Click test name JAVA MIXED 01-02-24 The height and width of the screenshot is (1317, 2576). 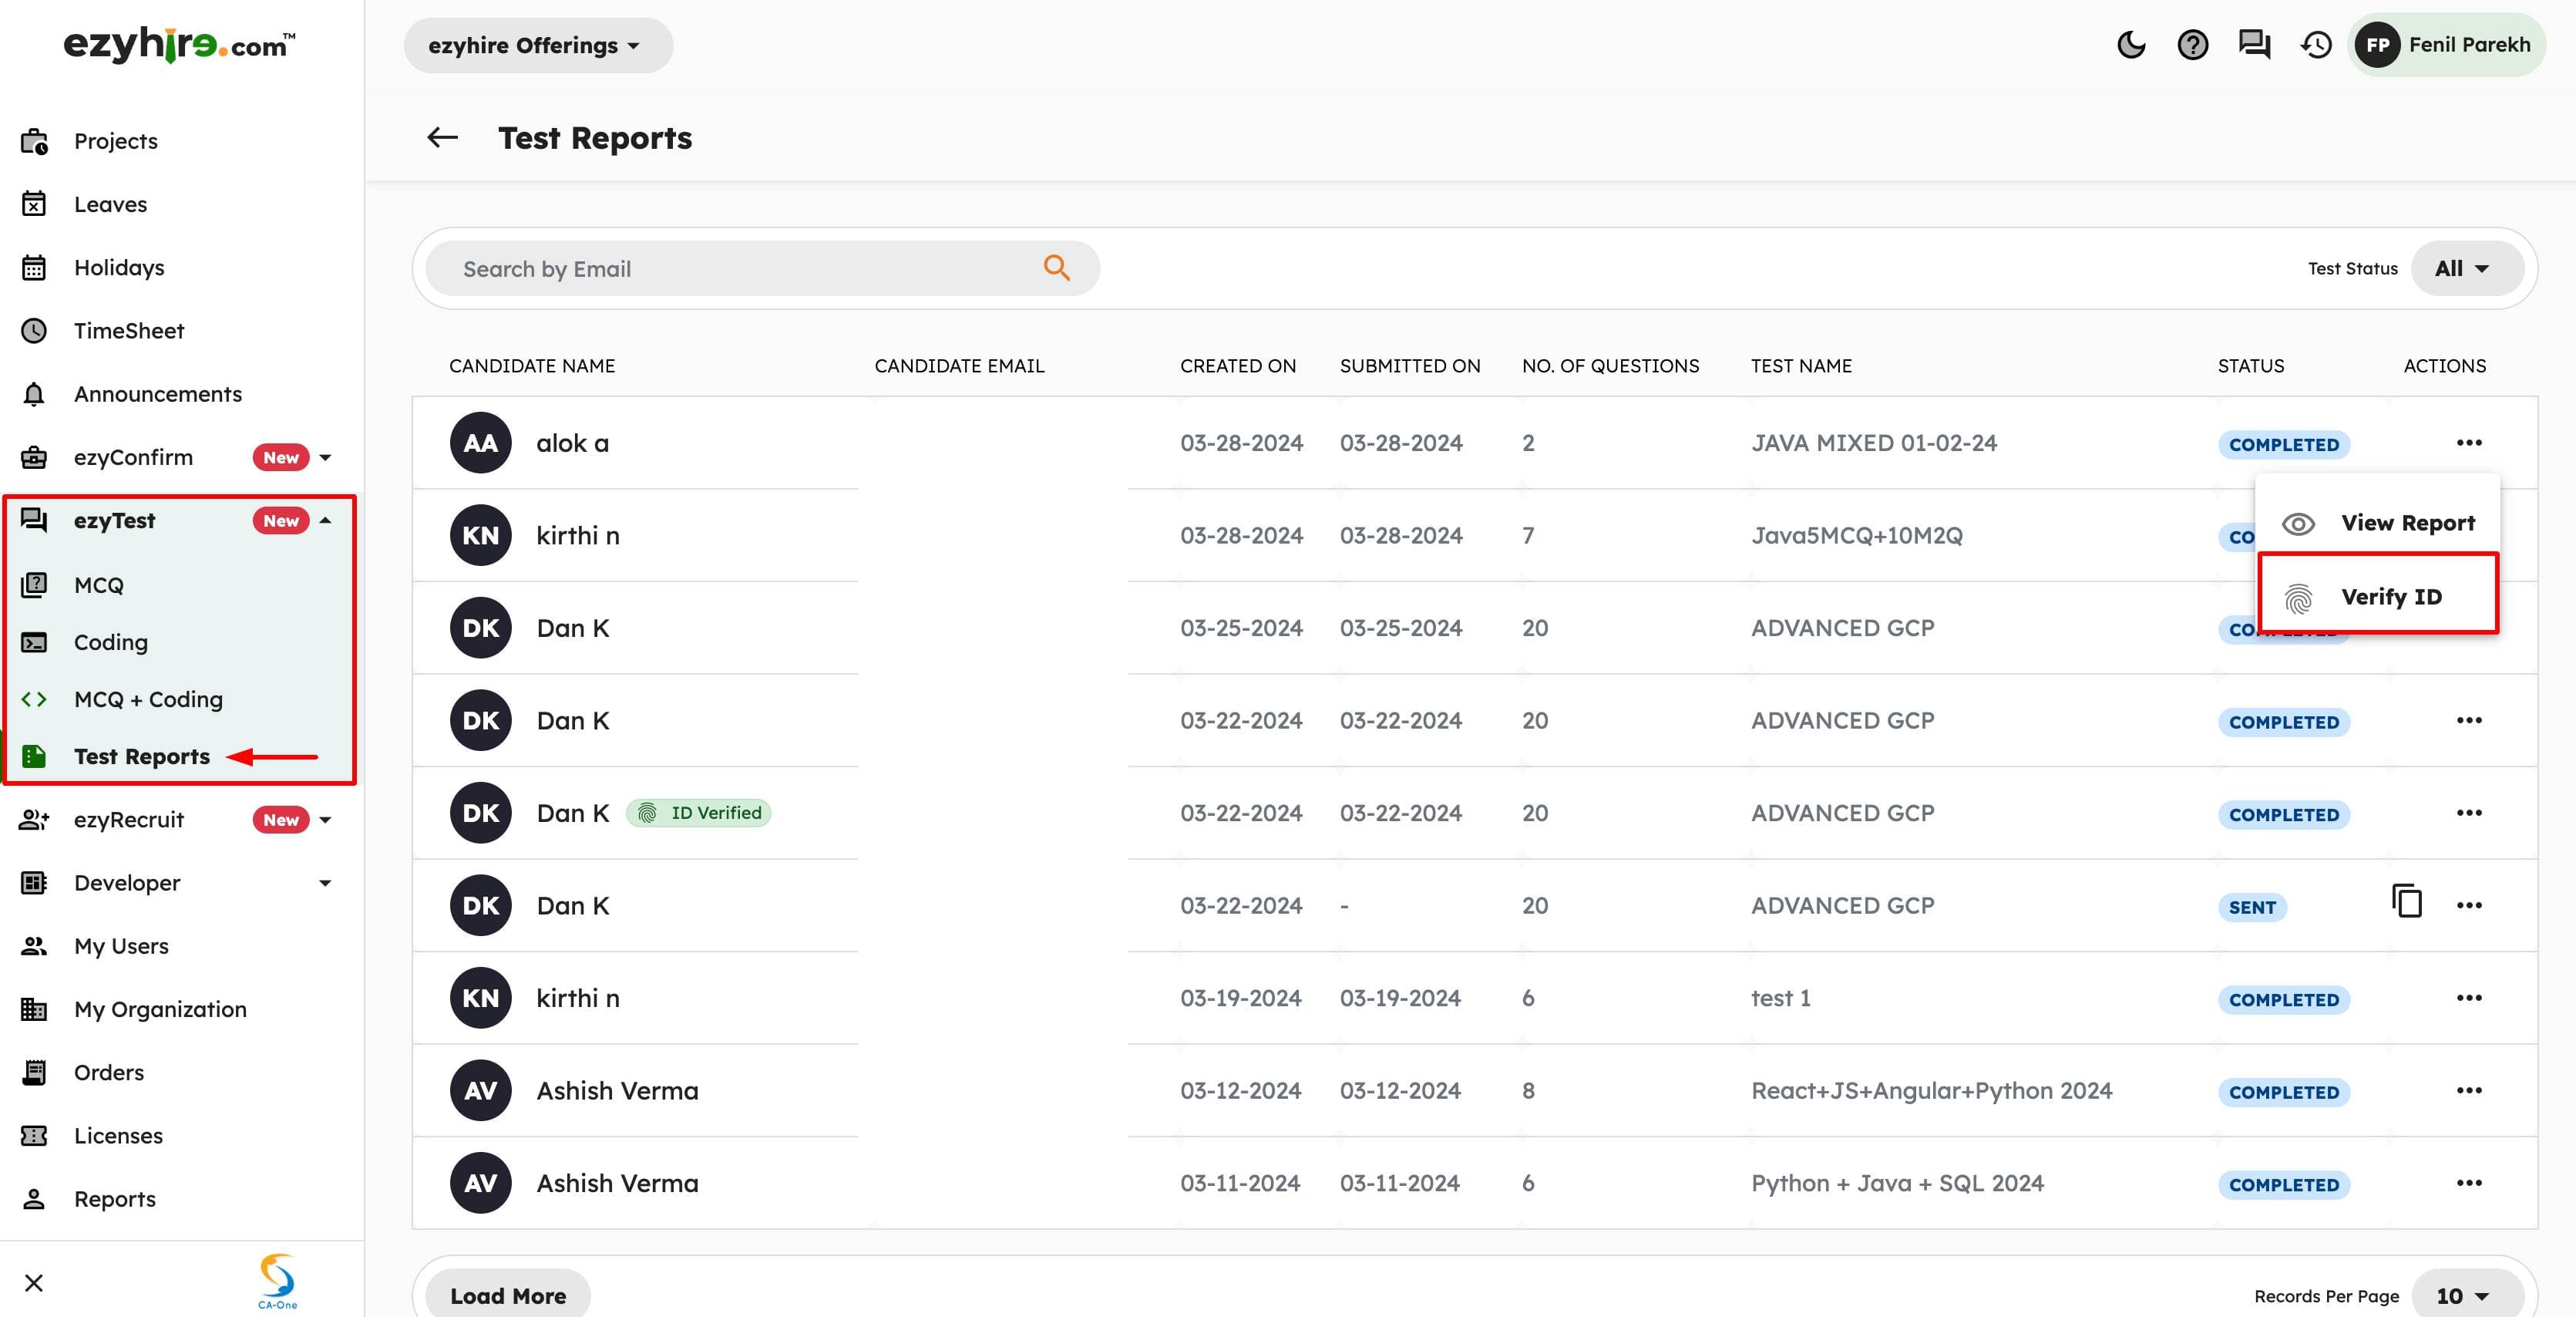click(x=1873, y=443)
